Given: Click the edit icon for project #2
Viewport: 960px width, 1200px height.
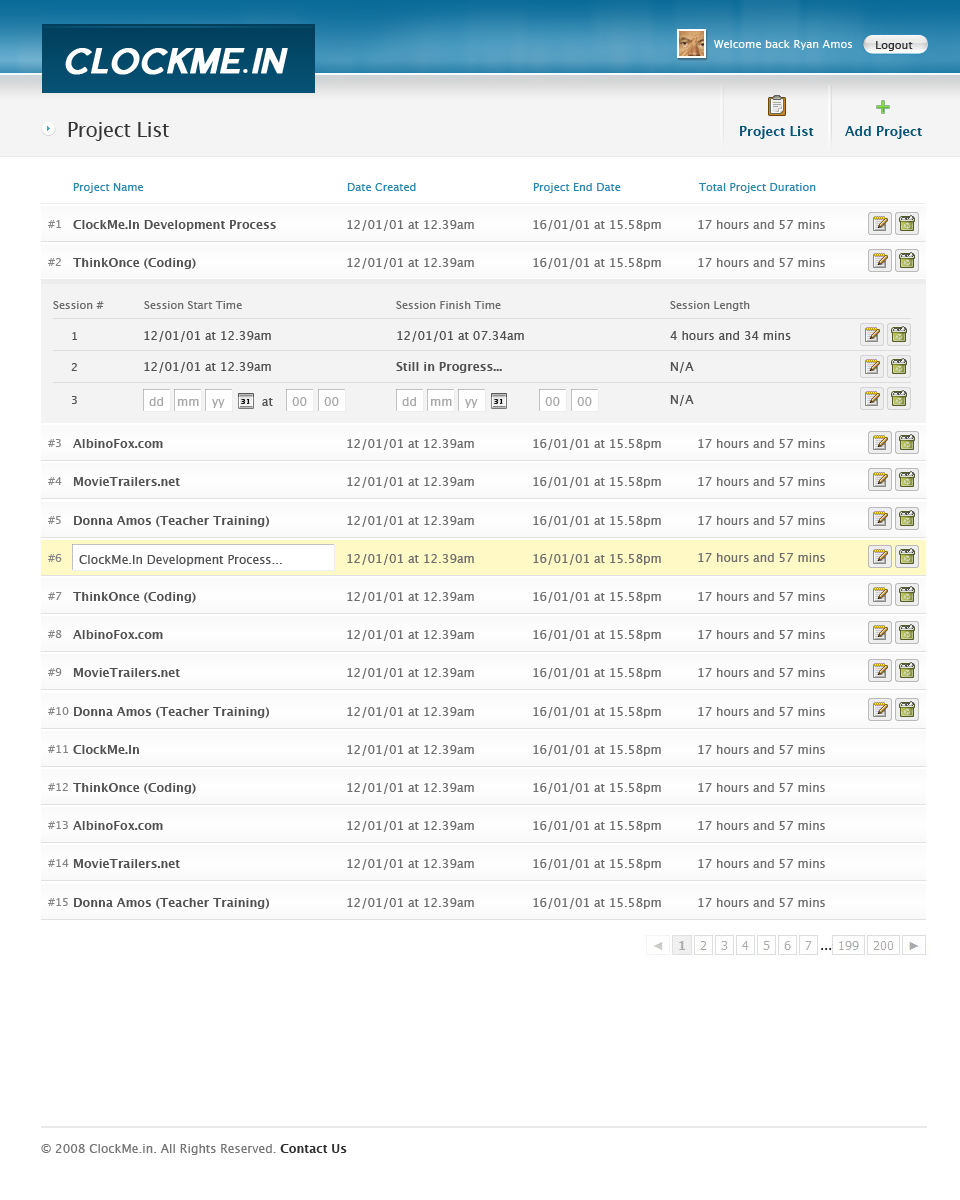Looking at the screenshot, I should pos(880,262).
